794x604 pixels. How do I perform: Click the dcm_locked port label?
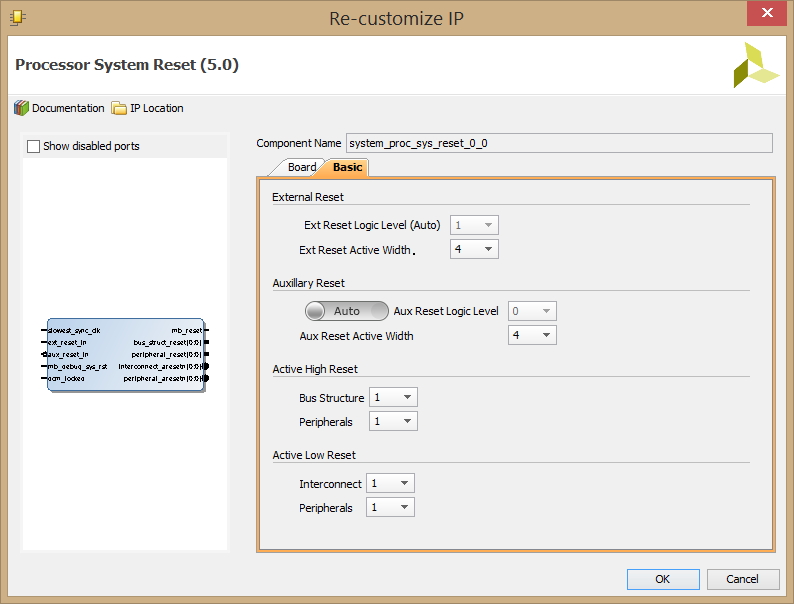pos(66,379)
